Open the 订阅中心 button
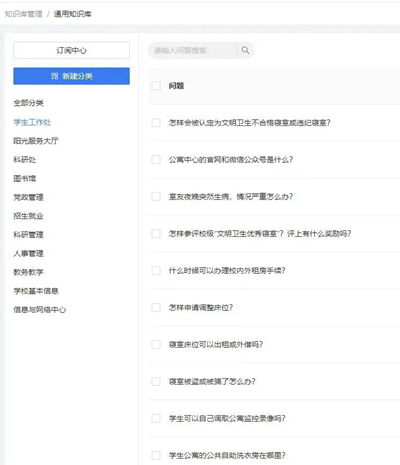 (x=71, y=50)
